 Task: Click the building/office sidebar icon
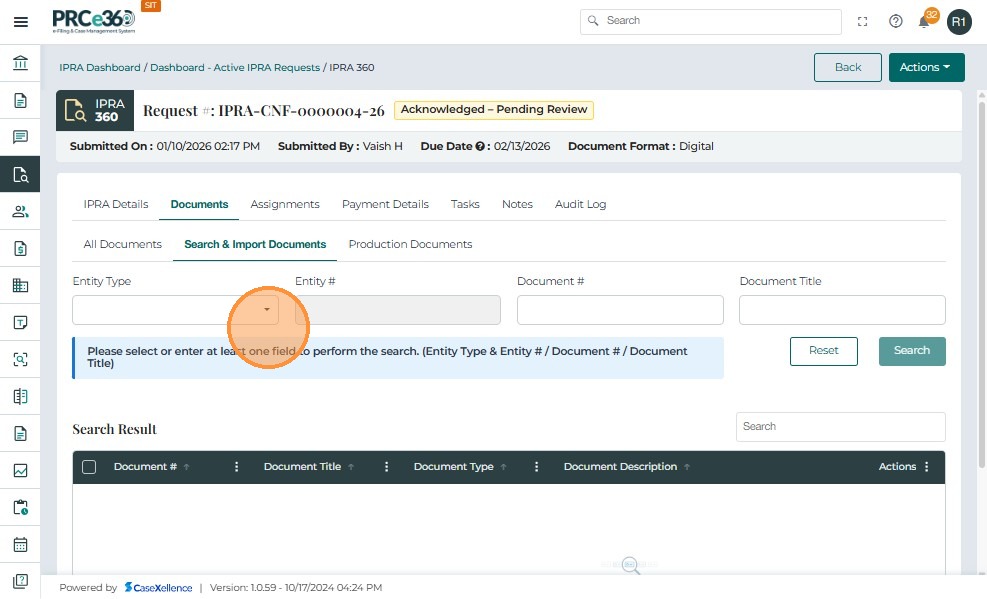pyautogui.click(x=20, y=286)
